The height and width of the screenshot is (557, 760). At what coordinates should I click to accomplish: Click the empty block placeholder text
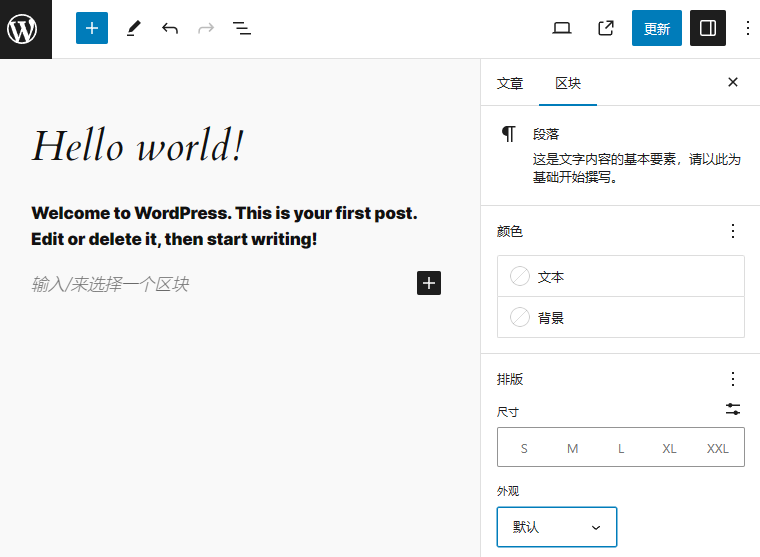coord(110,284)
